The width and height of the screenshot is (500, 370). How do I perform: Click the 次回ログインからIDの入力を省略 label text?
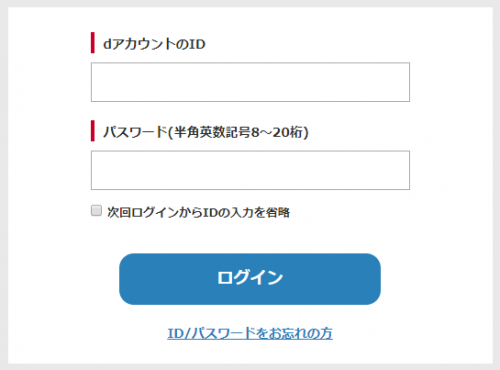point(198,212)
